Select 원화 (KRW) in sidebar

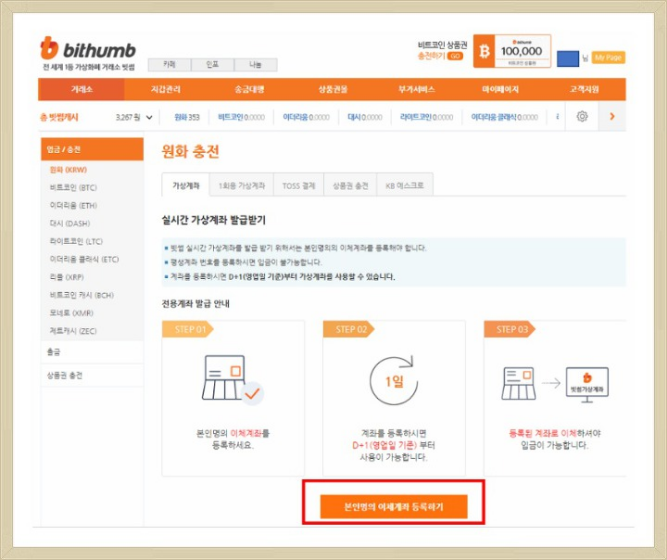[68, 170]
